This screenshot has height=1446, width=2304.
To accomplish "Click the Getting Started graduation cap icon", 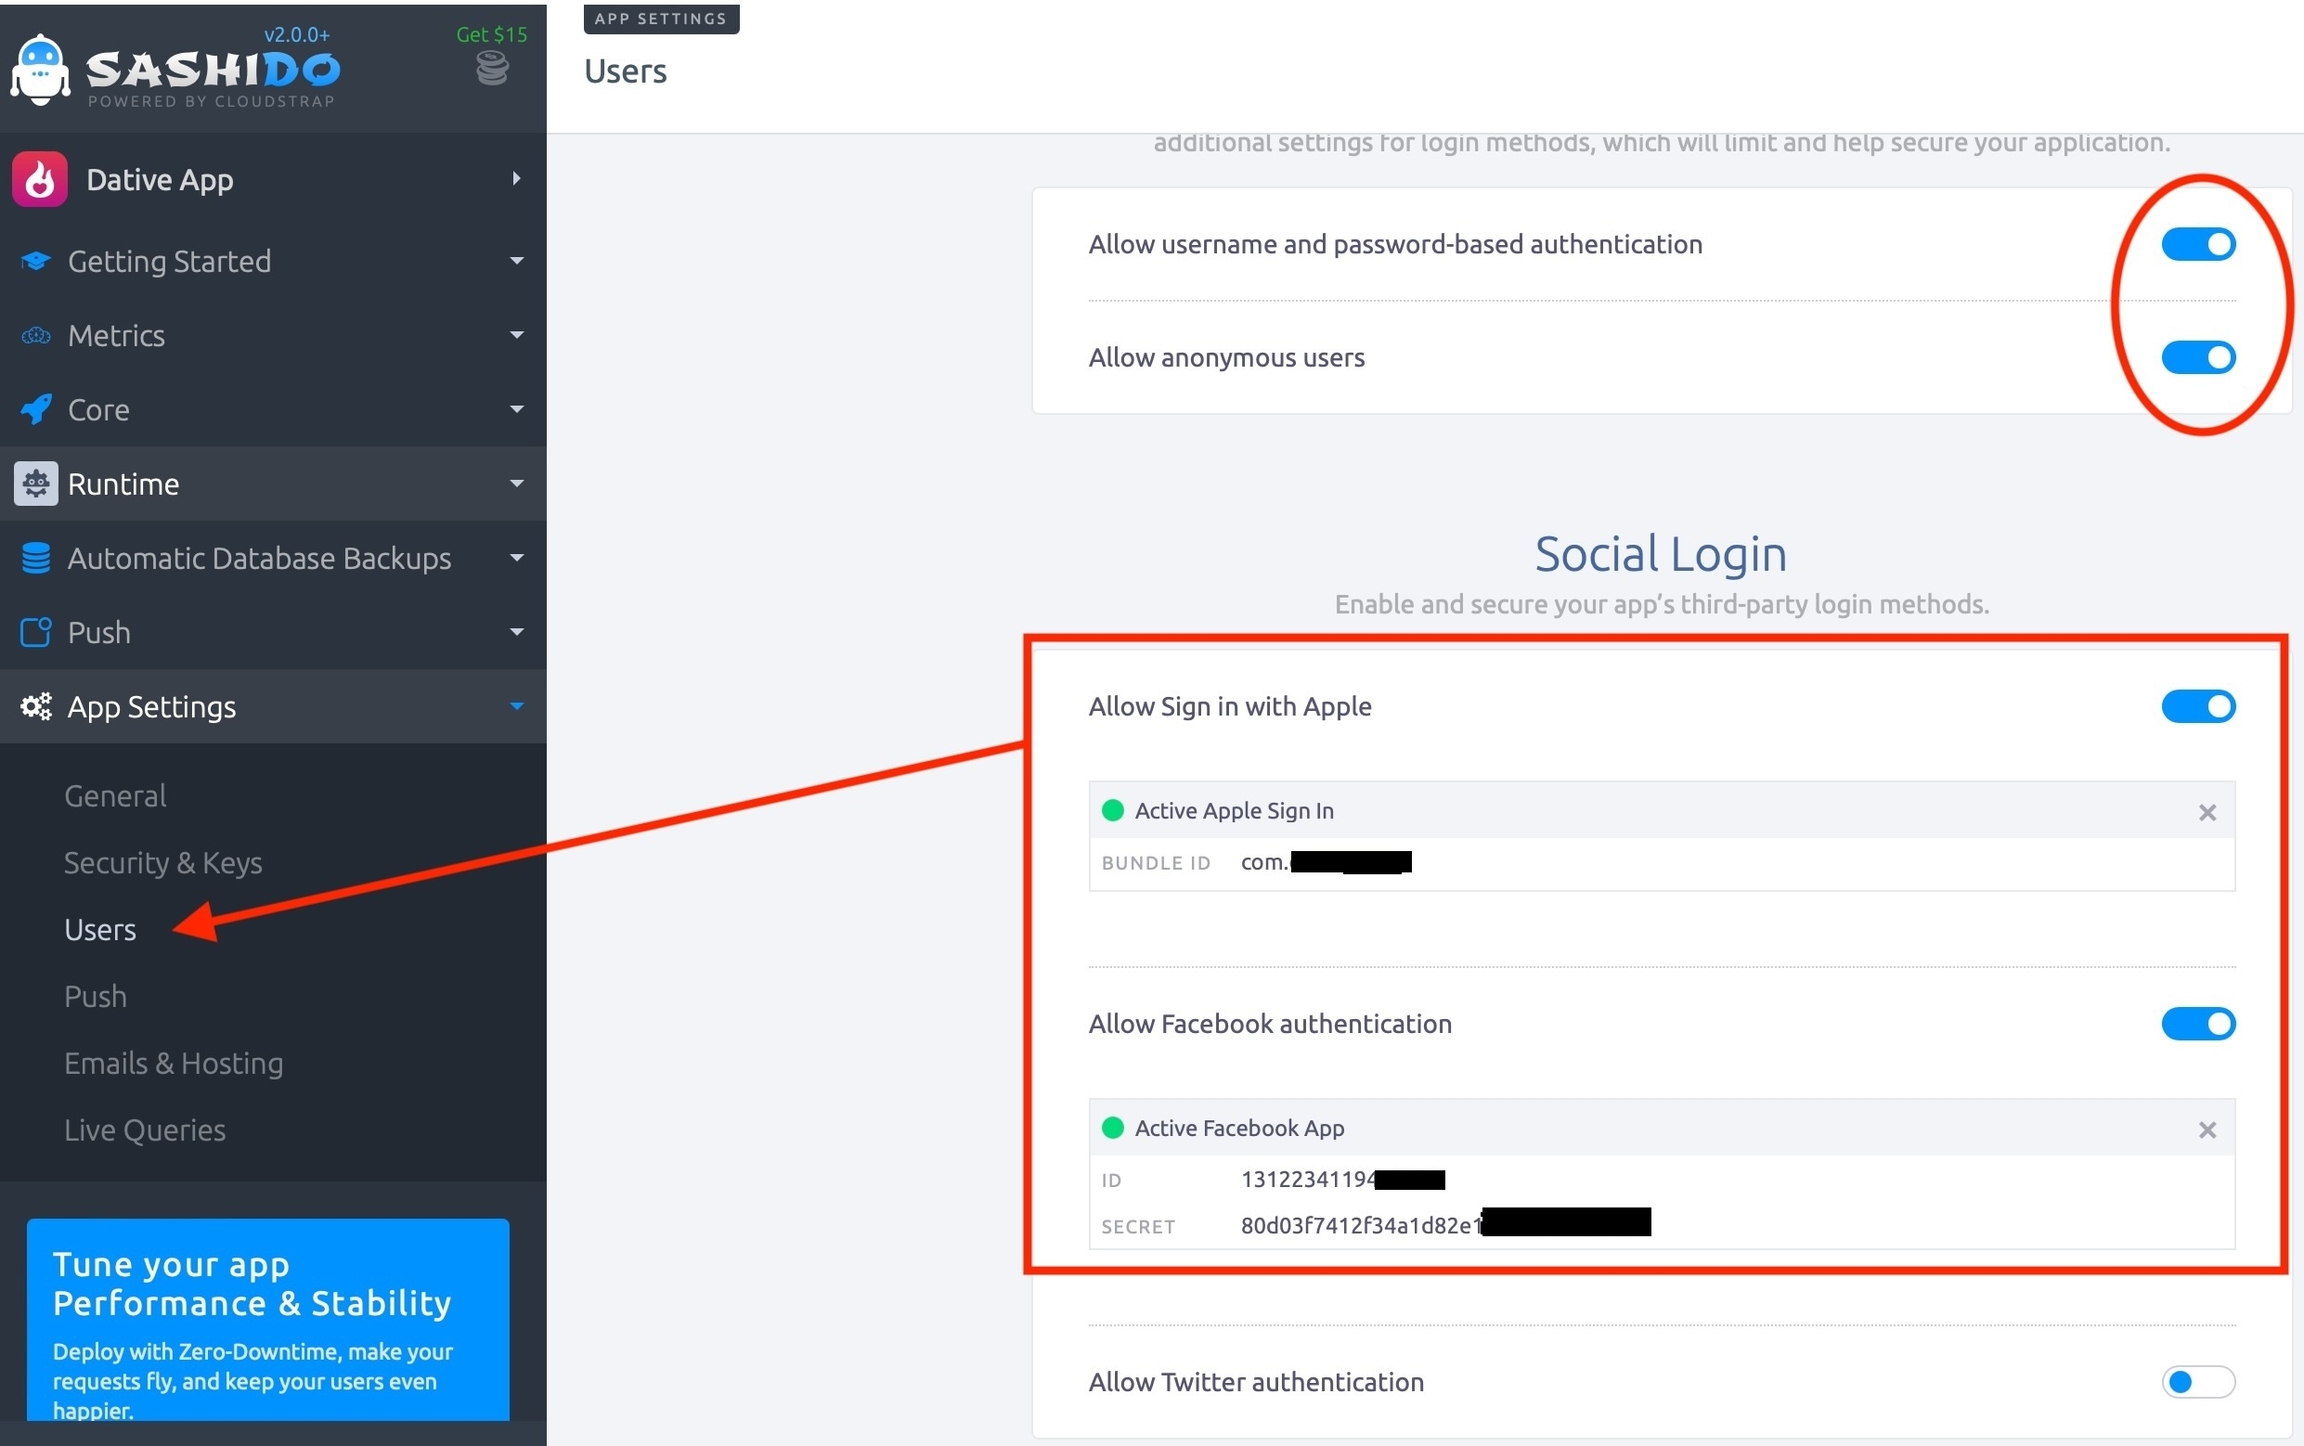I will click(x=36, y=261).
